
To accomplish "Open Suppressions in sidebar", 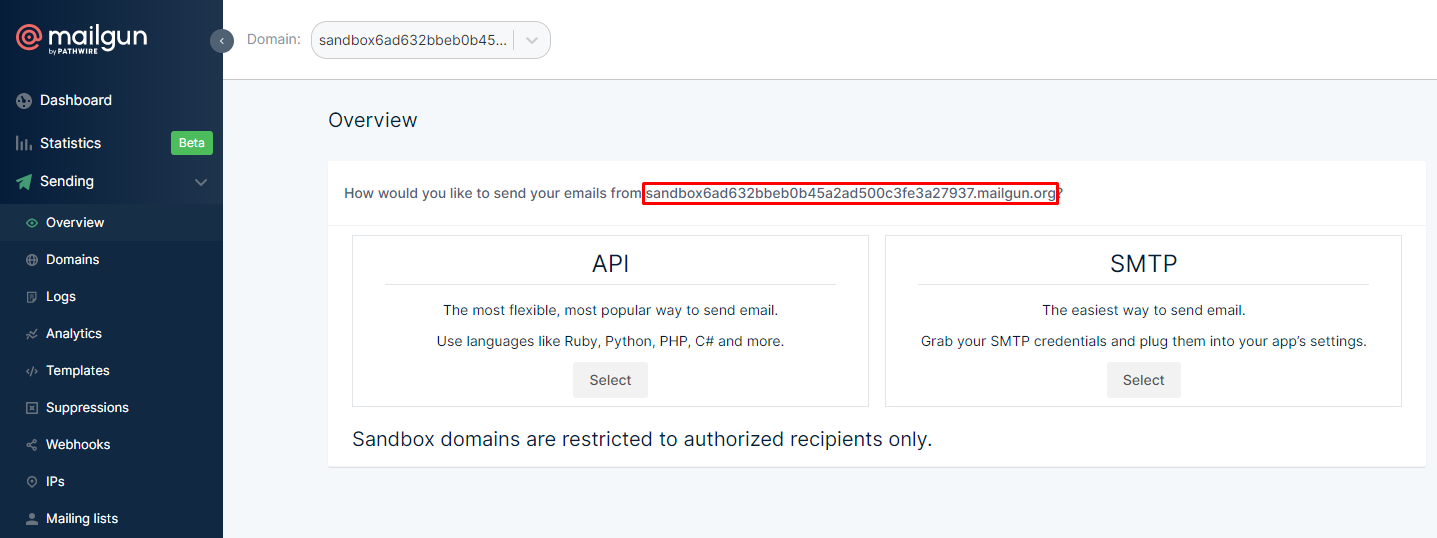I will [x=87, y=408].
